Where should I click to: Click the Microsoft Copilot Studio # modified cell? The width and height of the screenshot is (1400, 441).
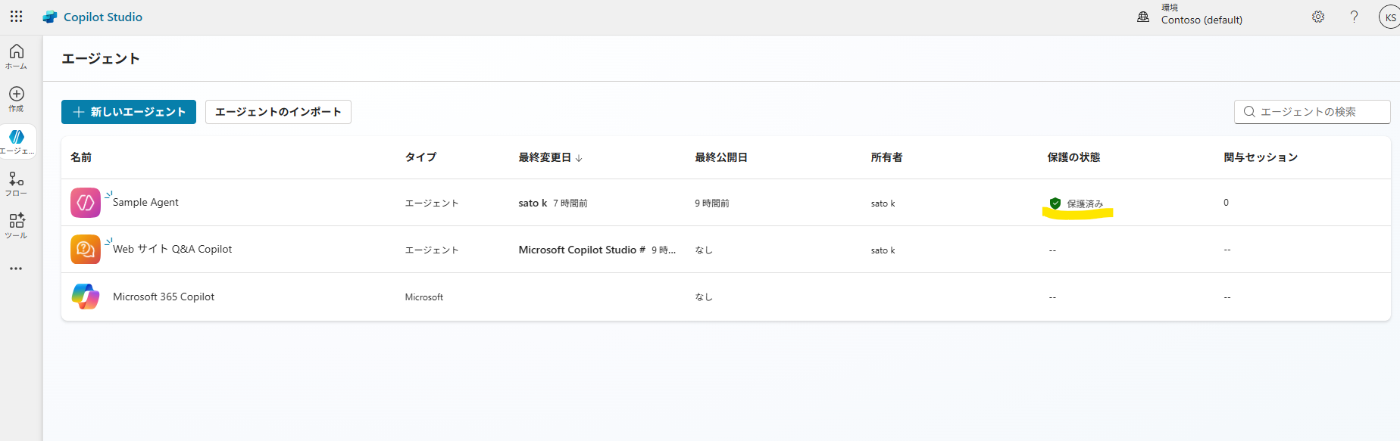pos(598,249)
